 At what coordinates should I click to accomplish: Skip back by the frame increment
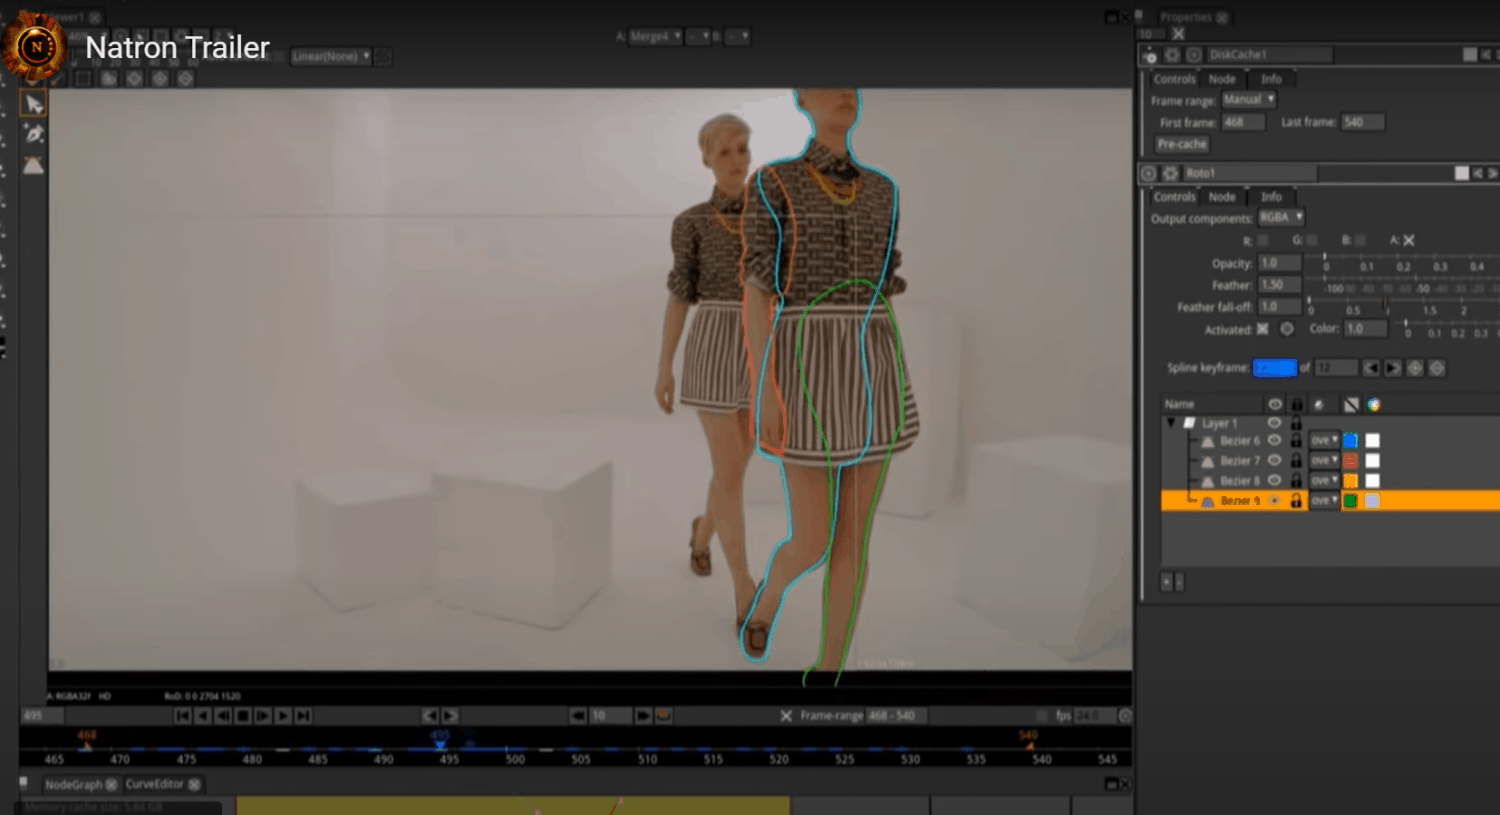click(578, 716)
